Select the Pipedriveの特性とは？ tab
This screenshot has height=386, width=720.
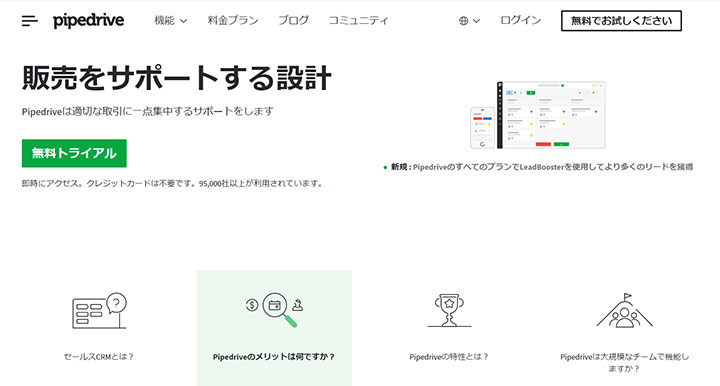[x=449, y=357]
